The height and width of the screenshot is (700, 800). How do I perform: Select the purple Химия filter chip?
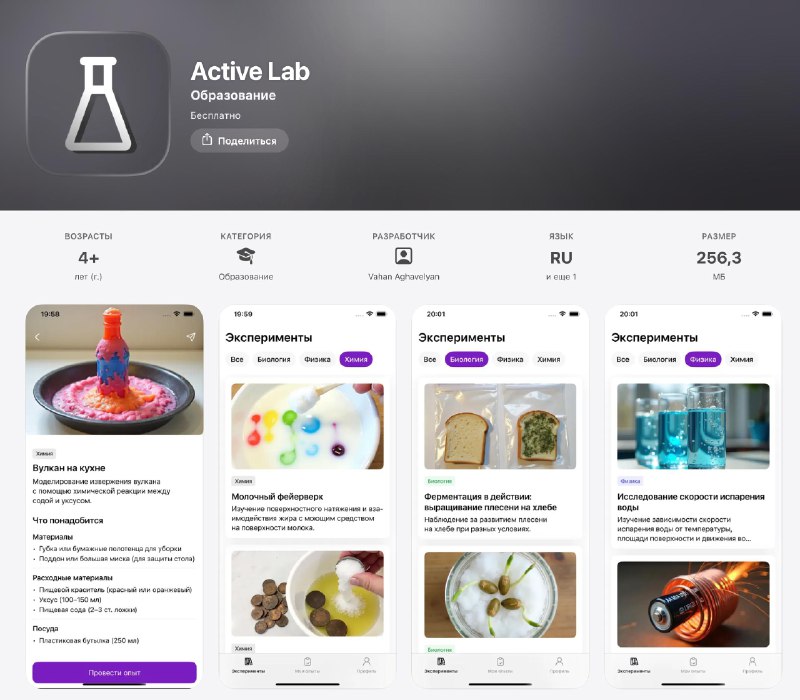(x=356, y=359)
